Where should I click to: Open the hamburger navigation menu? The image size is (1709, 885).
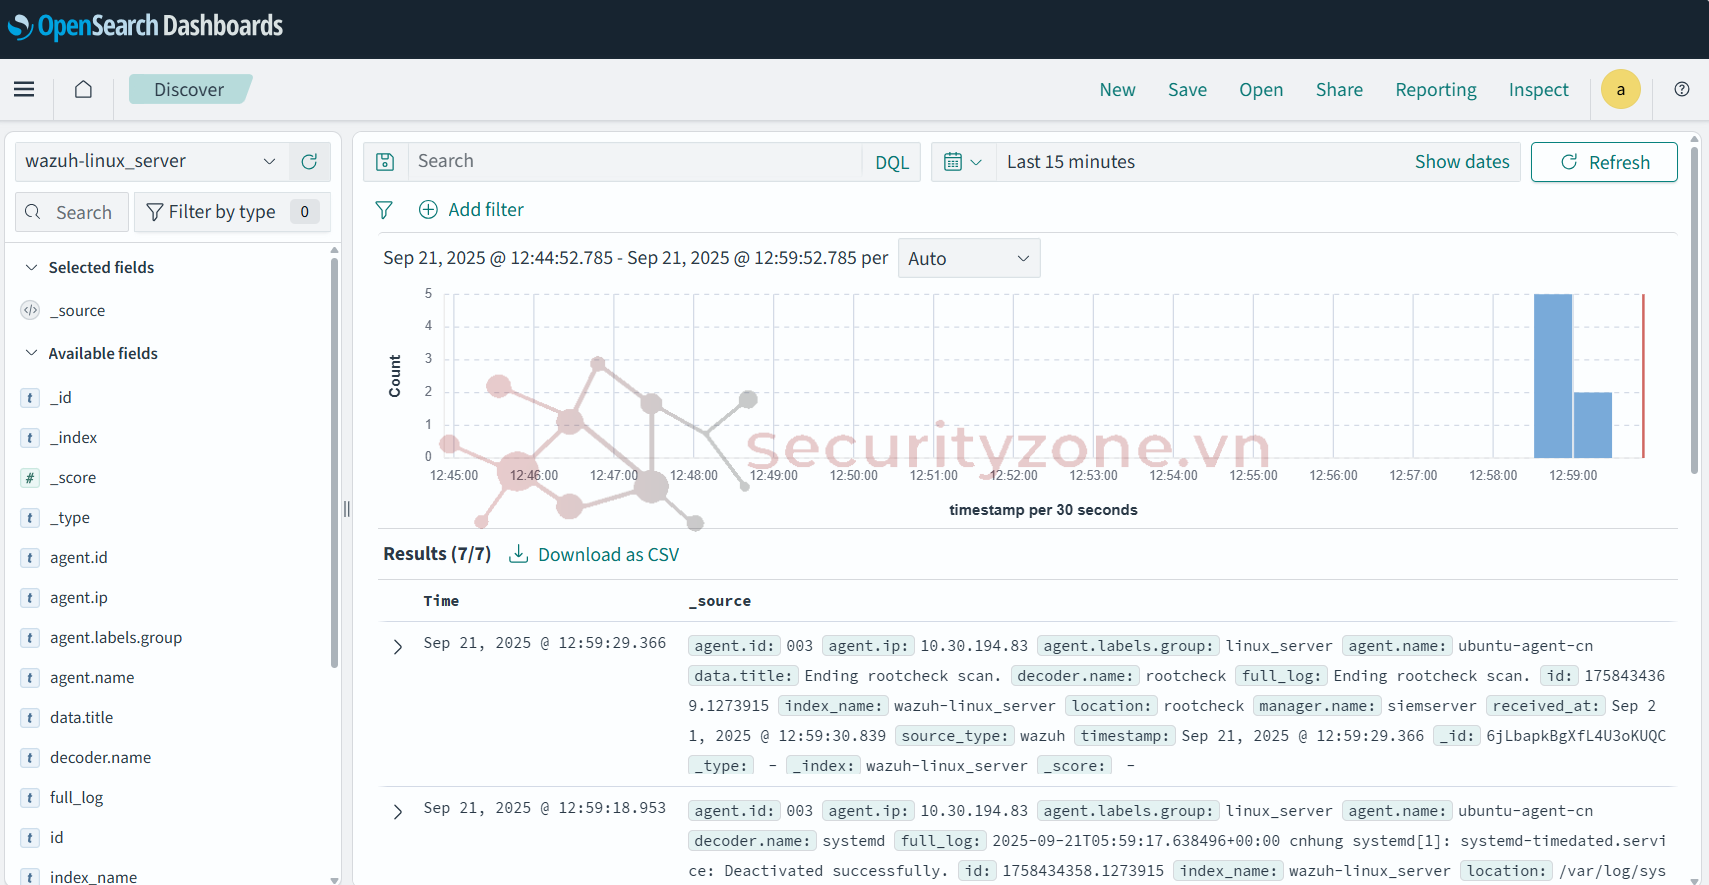pos(24,90)
